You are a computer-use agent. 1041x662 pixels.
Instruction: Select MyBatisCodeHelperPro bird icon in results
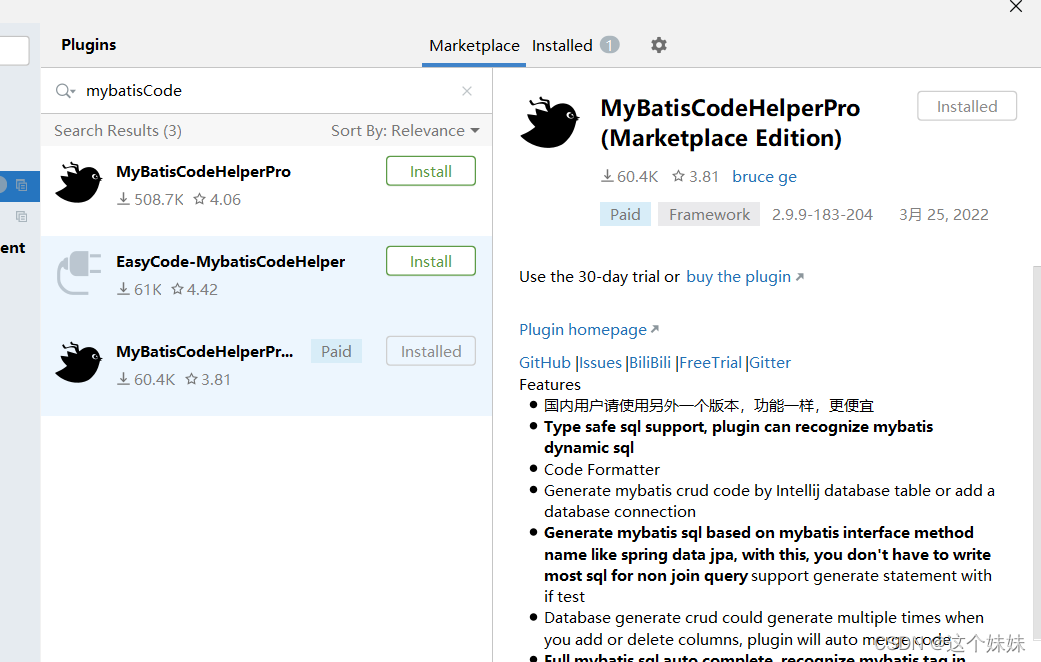(79, 183)
